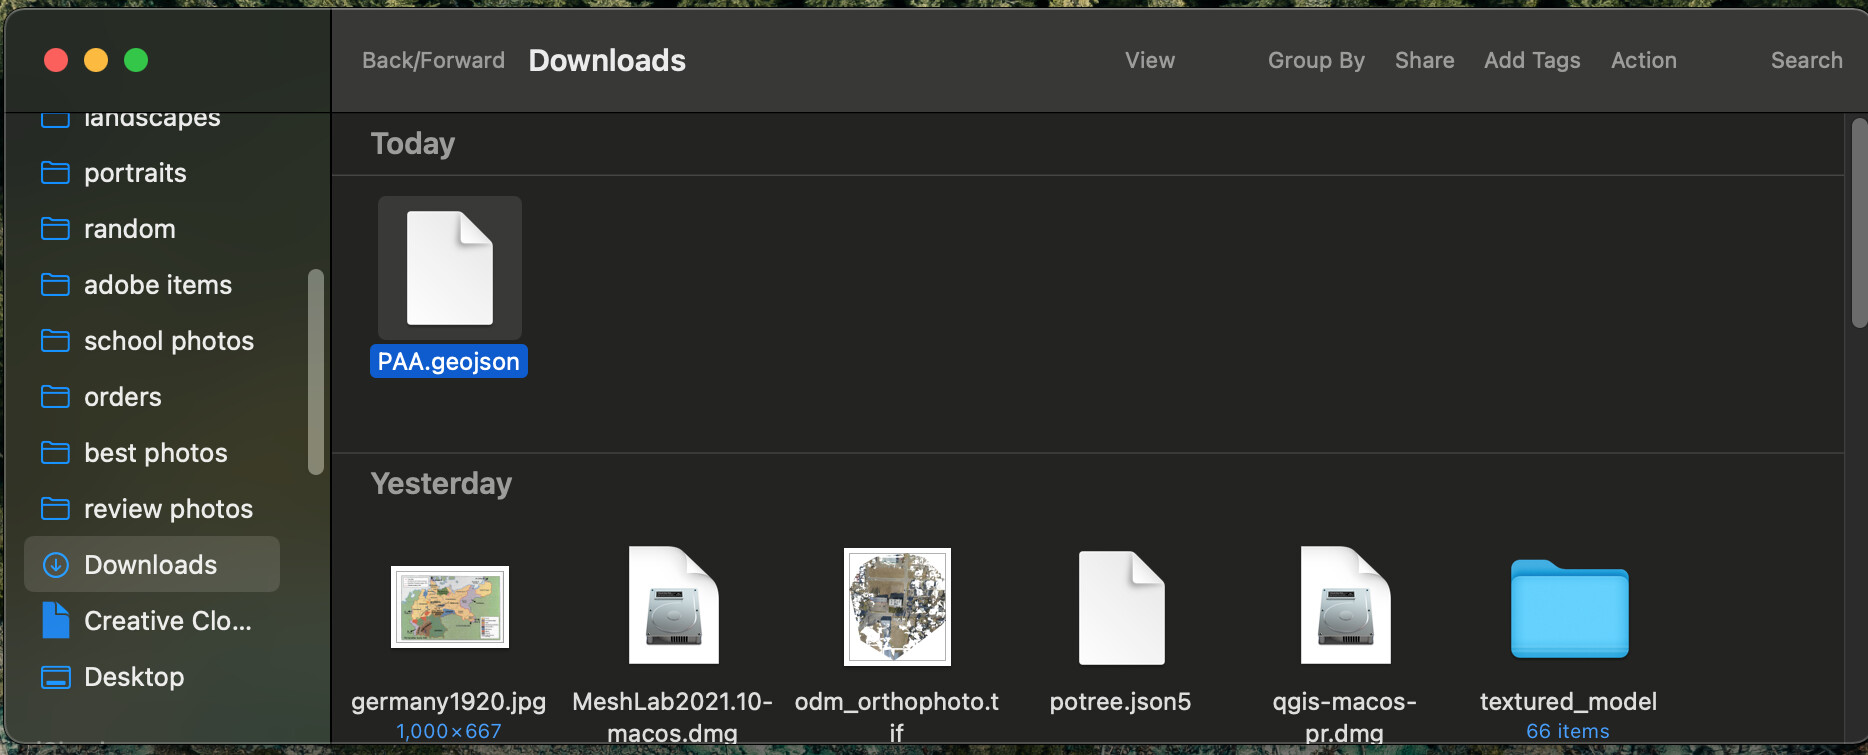This screenshot has width=1868, height=755.
Task: Click the Share toolbar button
Action: (1424, 60)
